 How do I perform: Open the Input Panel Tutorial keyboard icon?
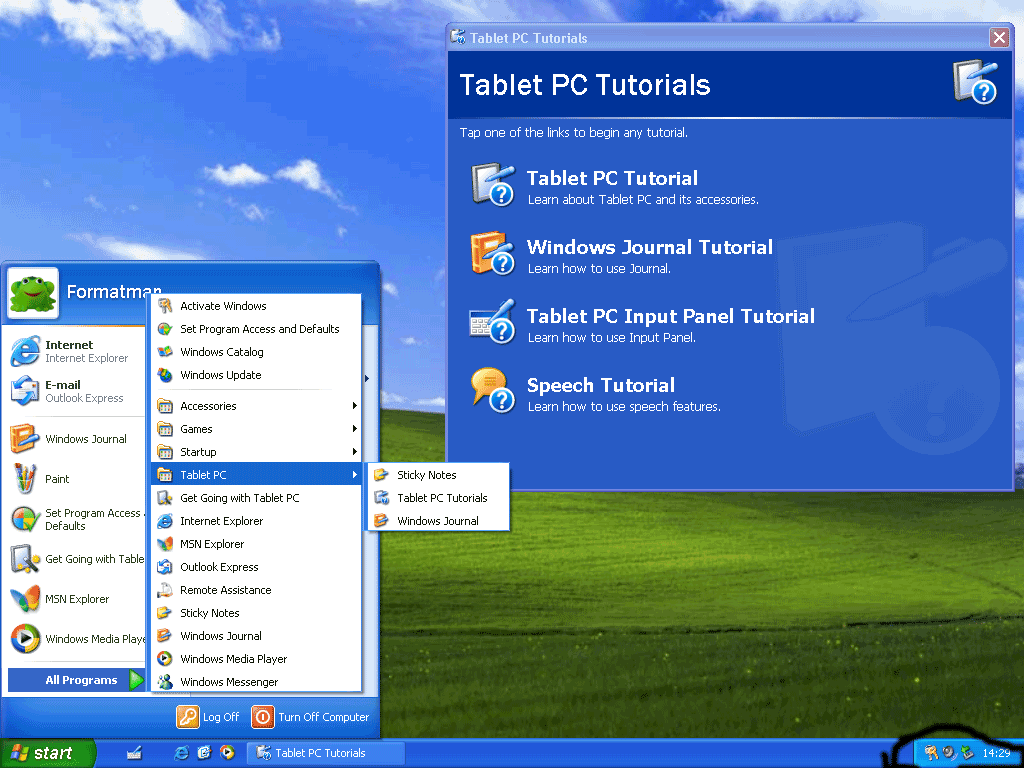[493, 322]
